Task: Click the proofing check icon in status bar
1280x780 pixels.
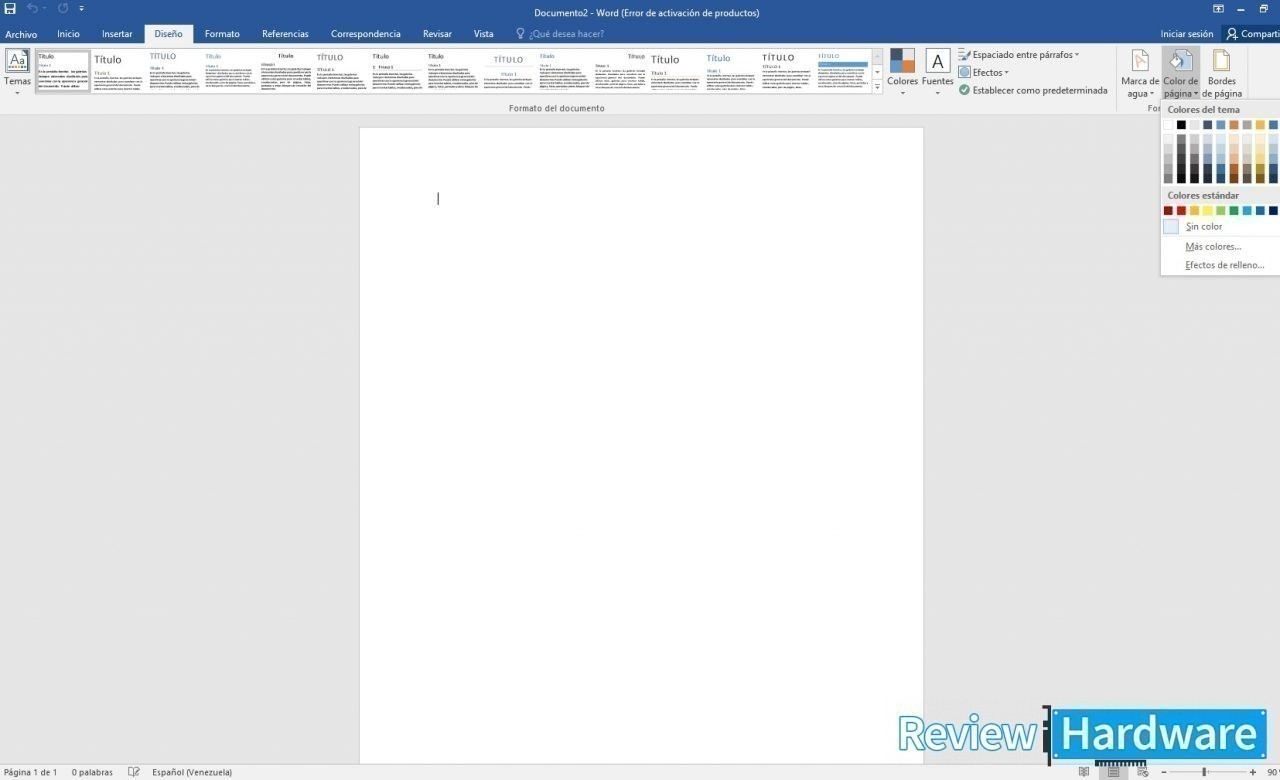Action: (x=134, y=772)
